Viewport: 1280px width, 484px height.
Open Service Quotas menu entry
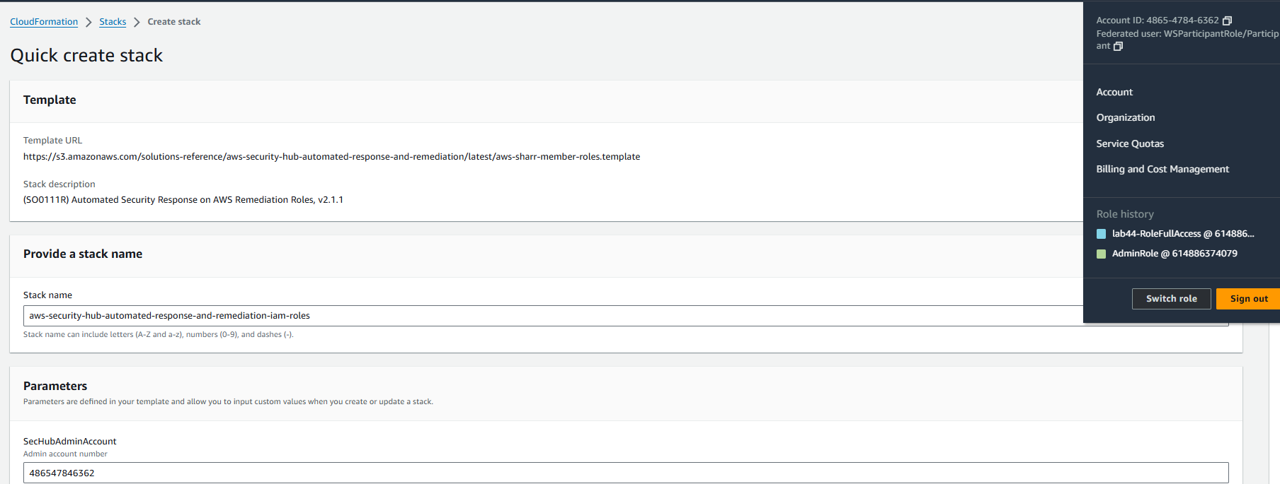(x=1130, y=144)
